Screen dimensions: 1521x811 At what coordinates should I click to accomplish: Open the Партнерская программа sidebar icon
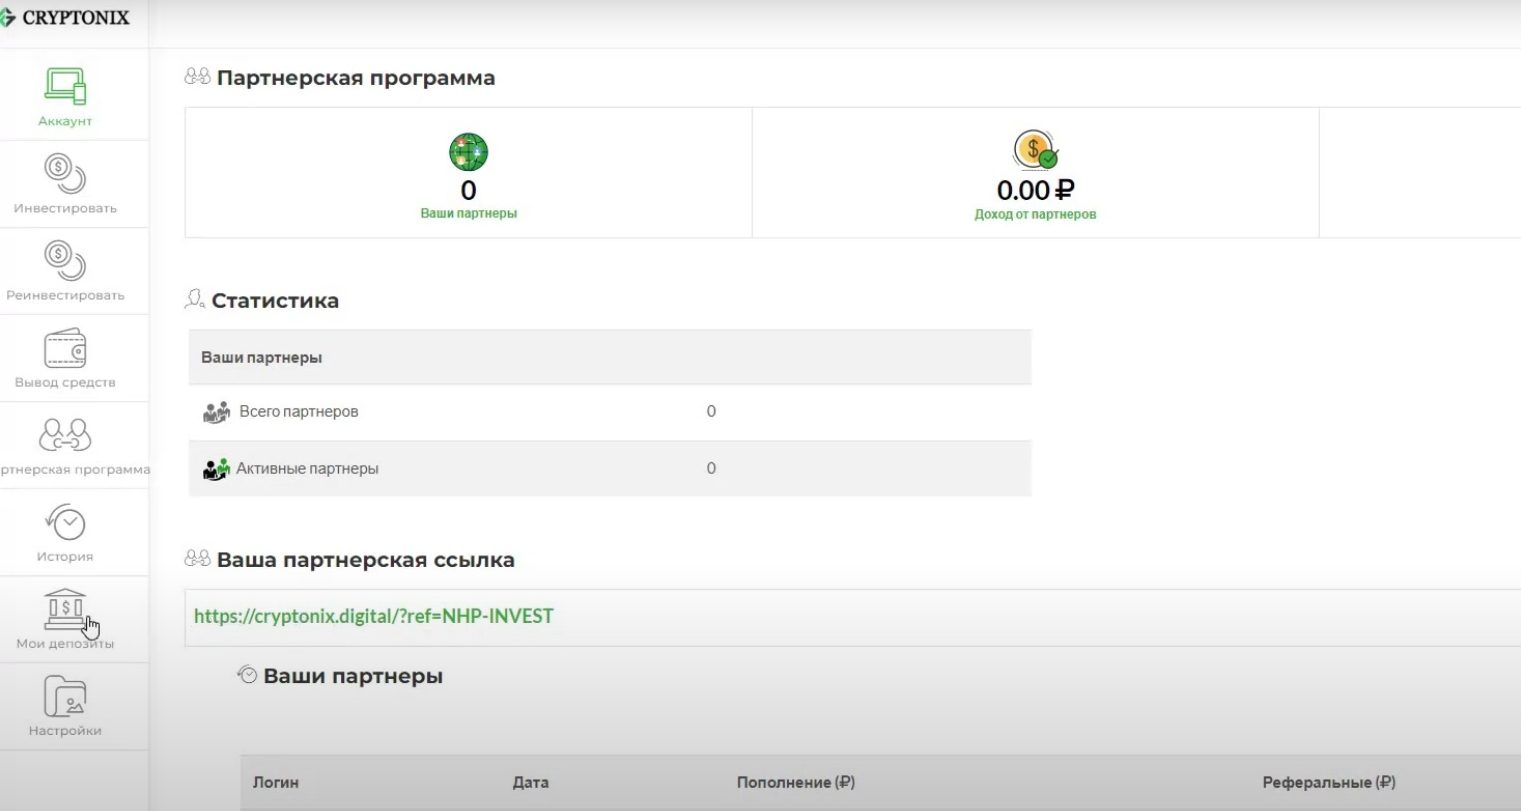coord(65,436)
